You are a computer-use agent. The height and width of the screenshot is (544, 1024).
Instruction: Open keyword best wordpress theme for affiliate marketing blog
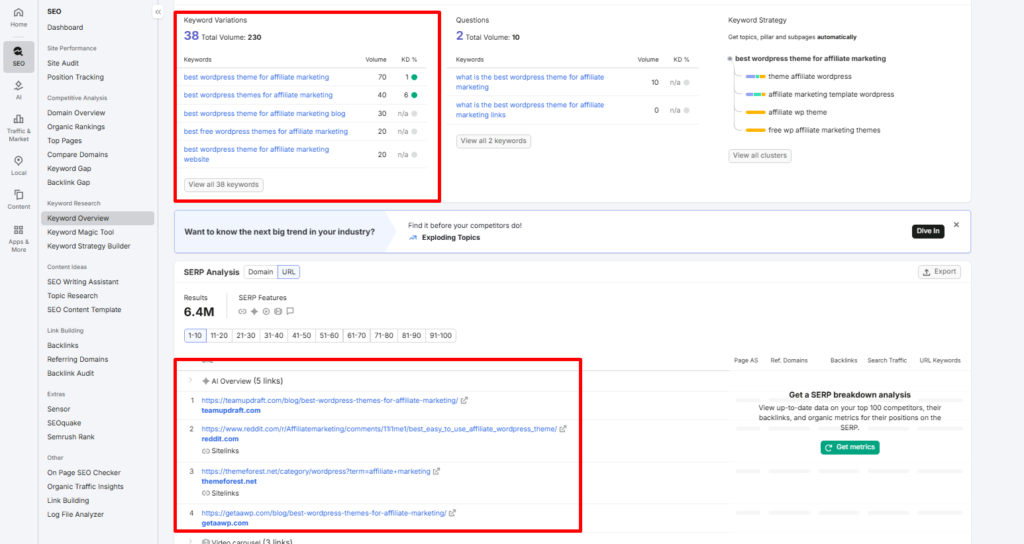264,114
